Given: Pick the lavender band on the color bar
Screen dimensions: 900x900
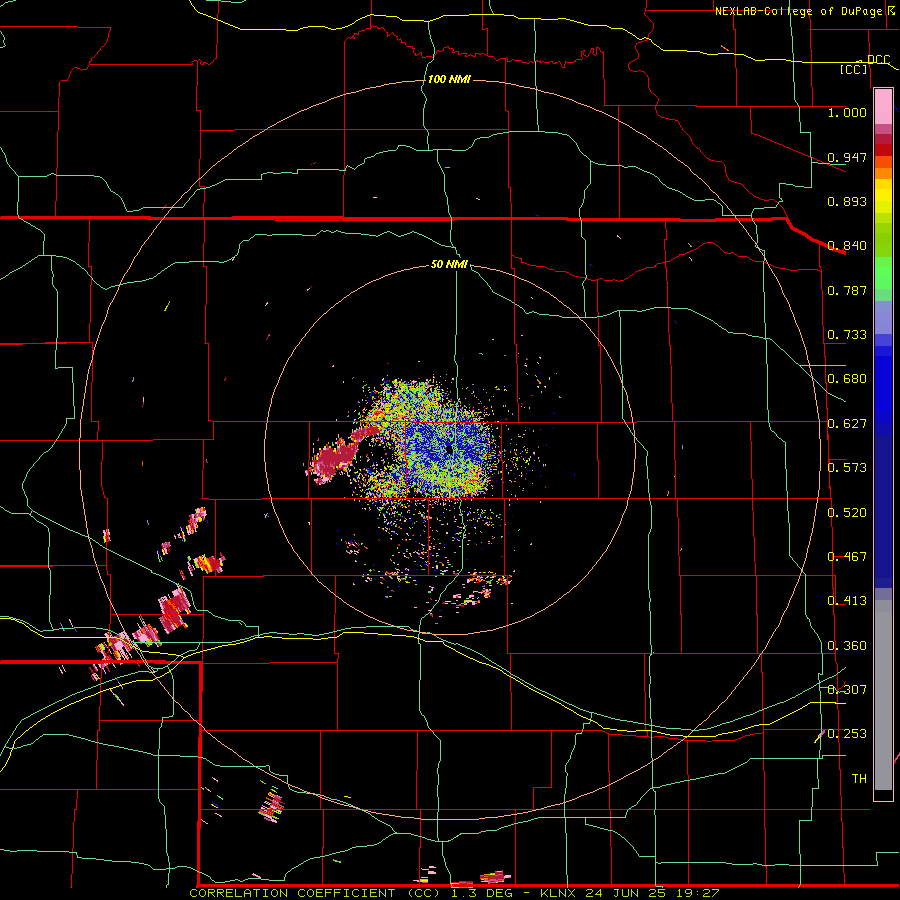Looking at the screenshot, I should (x=883, y=317).
